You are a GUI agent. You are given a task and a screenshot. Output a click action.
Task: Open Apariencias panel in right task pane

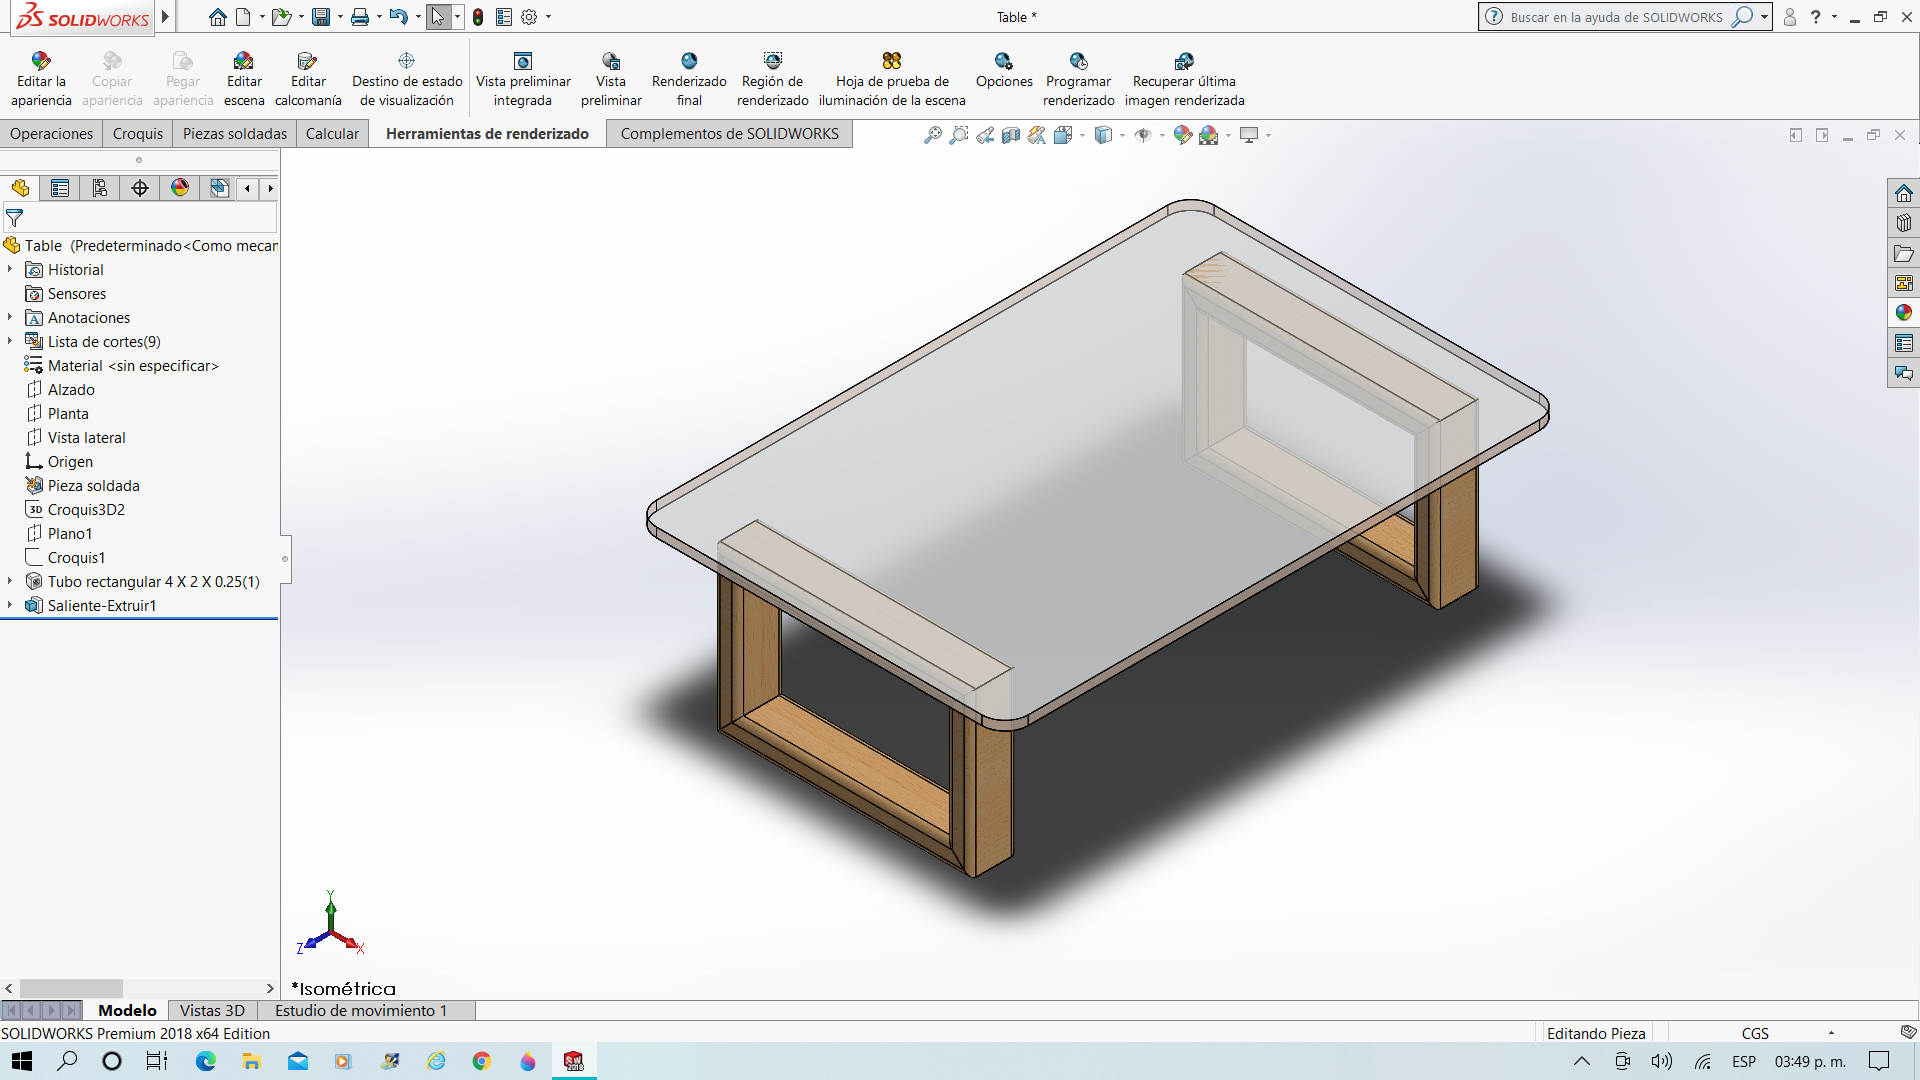[1903, 313]
